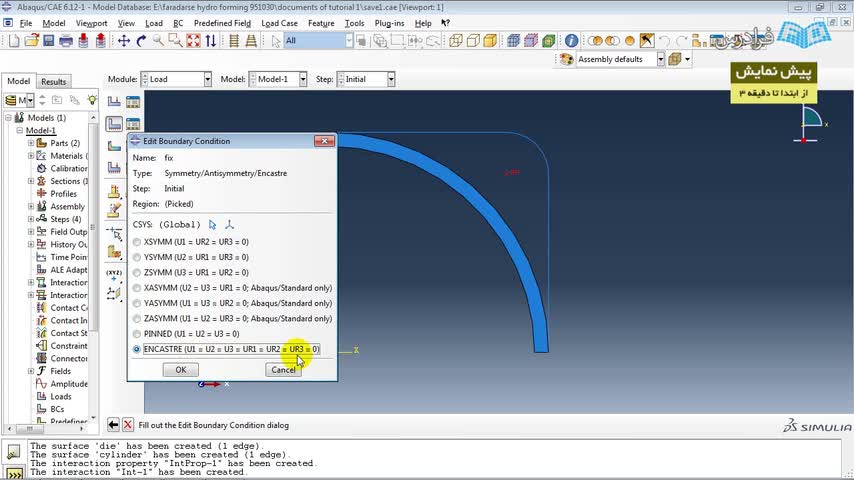
Task: Select the Pan View tool
Action: point(124,41)
